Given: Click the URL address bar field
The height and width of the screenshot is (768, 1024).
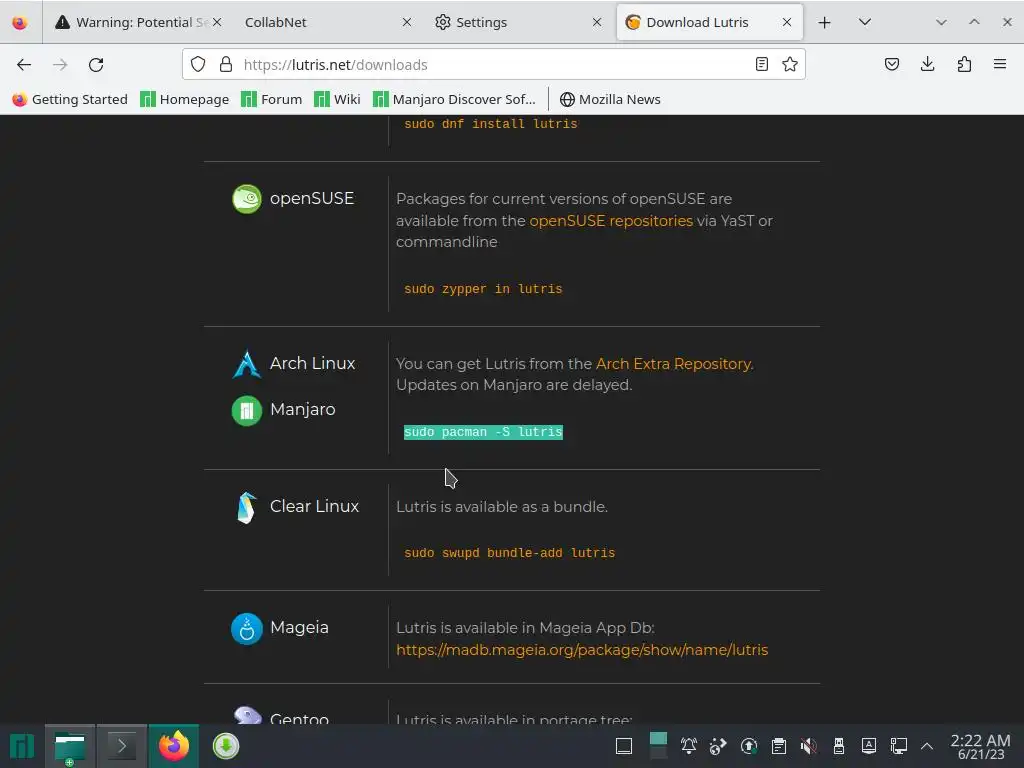Looking at the screenshot, I should point(493,65).
